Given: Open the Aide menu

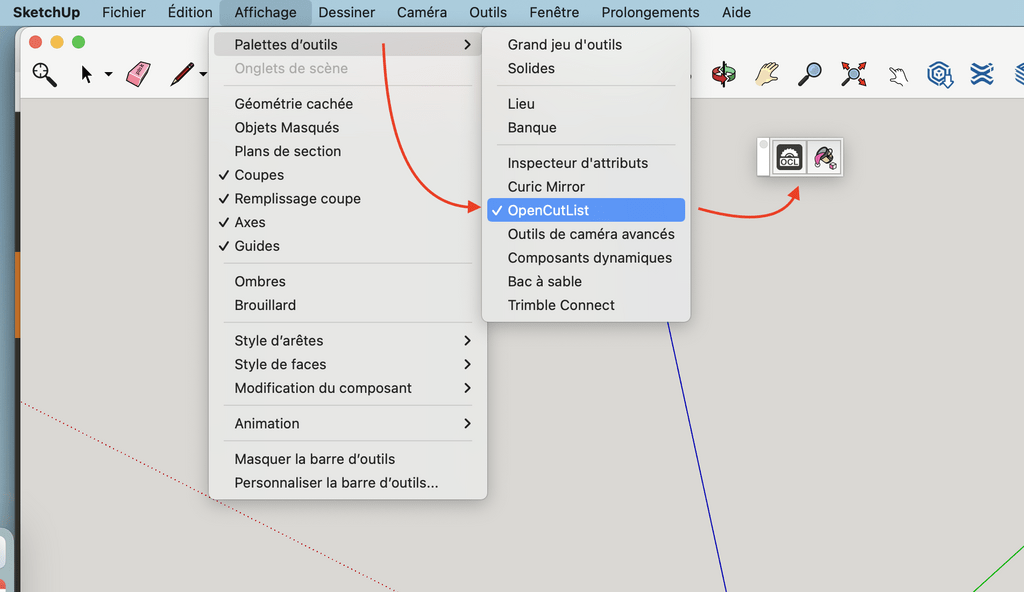Looking at the screenshot, I should pyautogui.click(x=736, y=12).
